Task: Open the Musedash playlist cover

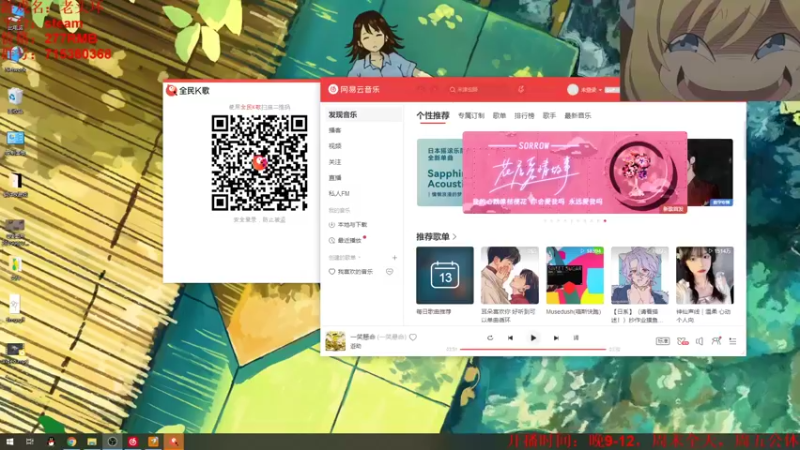Action: (575, 276)
